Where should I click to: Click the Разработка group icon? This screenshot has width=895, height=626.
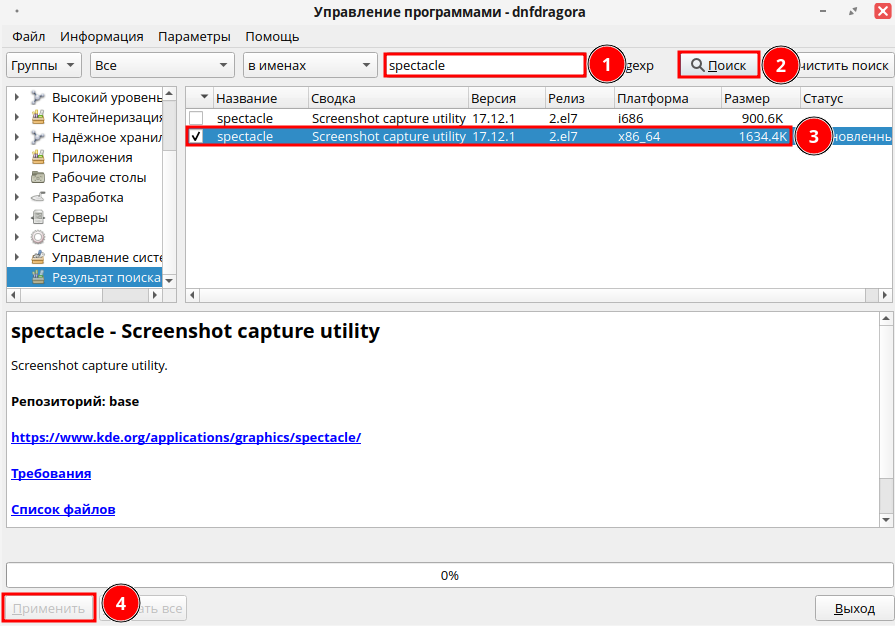38,198
